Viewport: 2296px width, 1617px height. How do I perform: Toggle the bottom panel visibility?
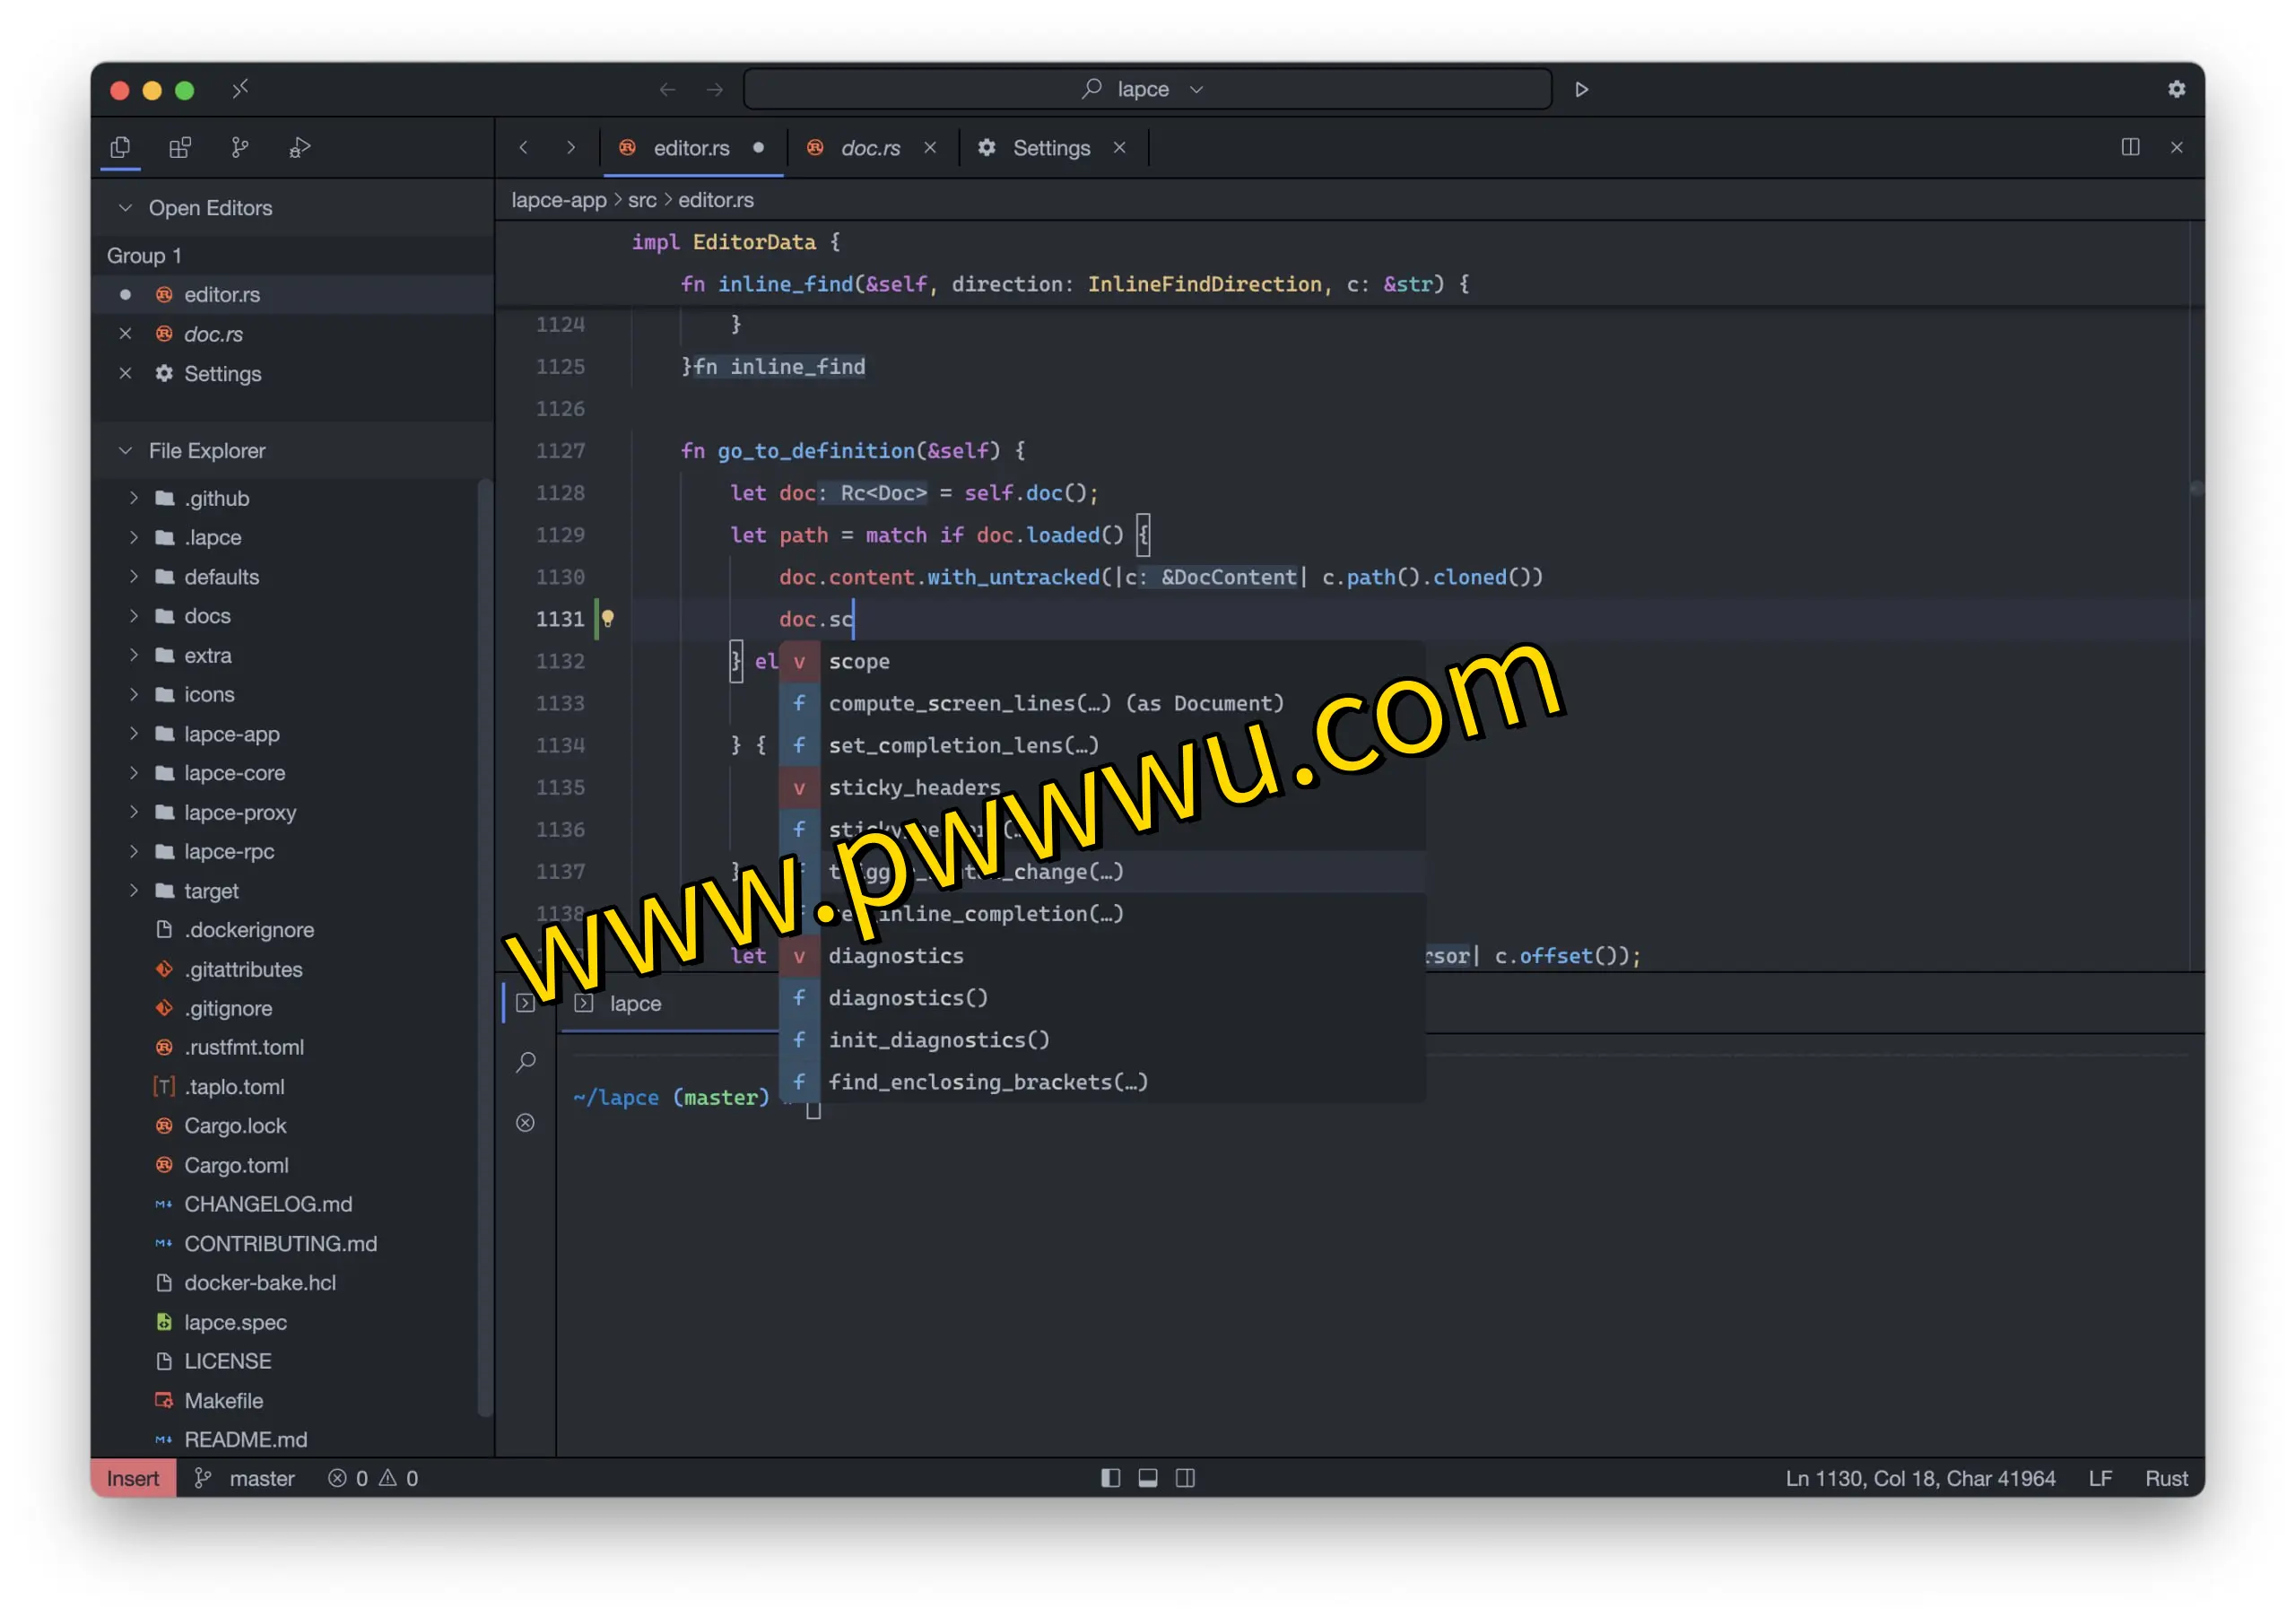(1148, 1478)
